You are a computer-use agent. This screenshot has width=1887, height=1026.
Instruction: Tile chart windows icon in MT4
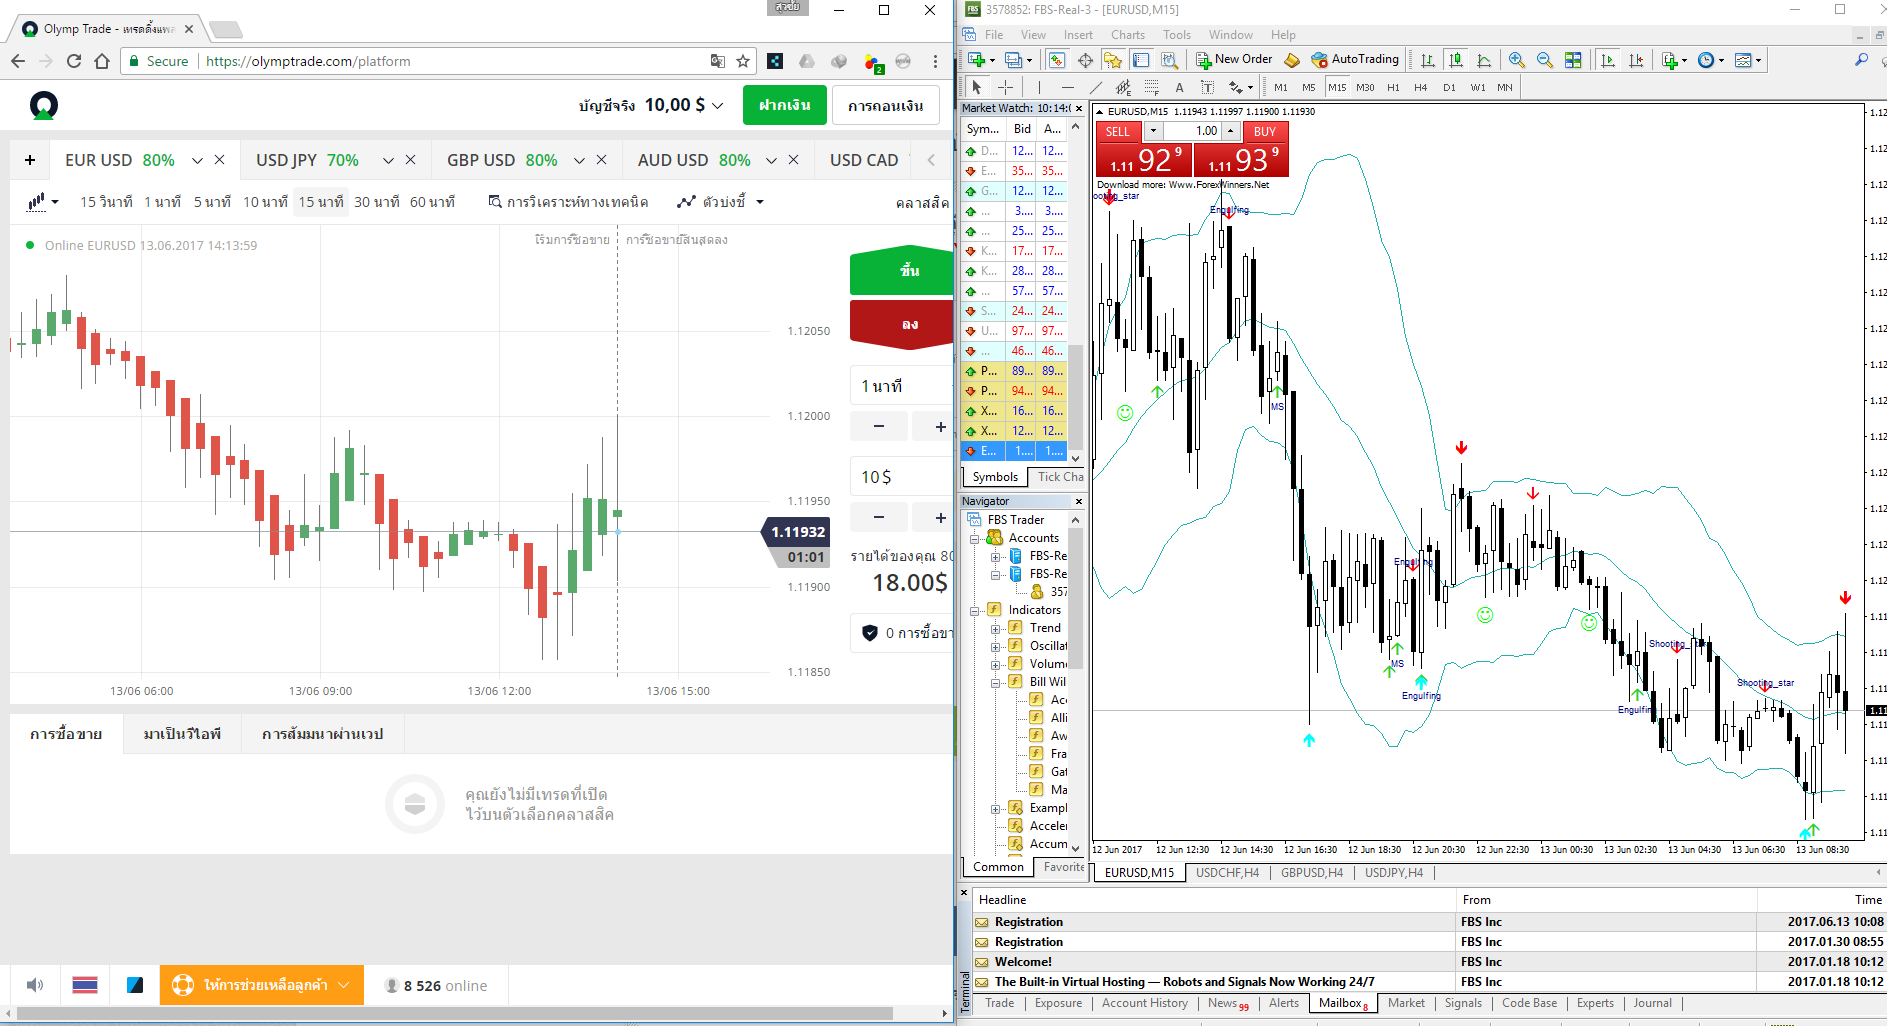point(1573,60)
